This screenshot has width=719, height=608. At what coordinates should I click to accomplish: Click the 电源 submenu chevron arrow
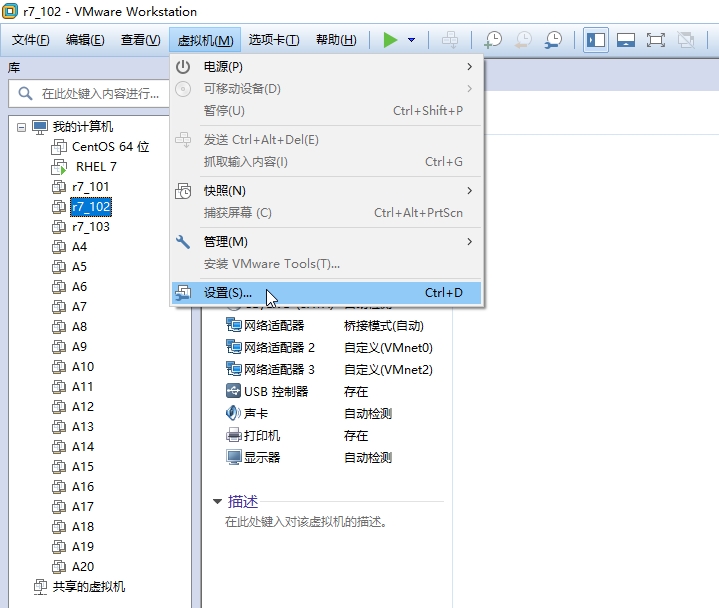pos(469,67)
